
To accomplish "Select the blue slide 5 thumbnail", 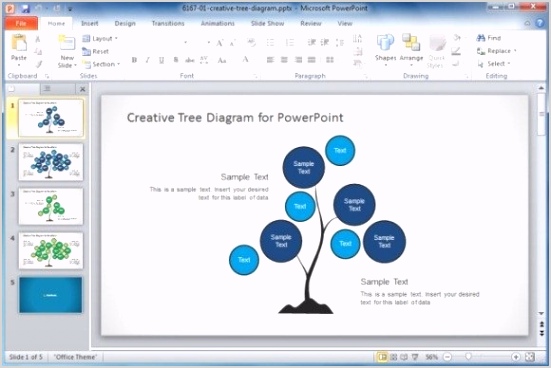I will pos(51,295).
